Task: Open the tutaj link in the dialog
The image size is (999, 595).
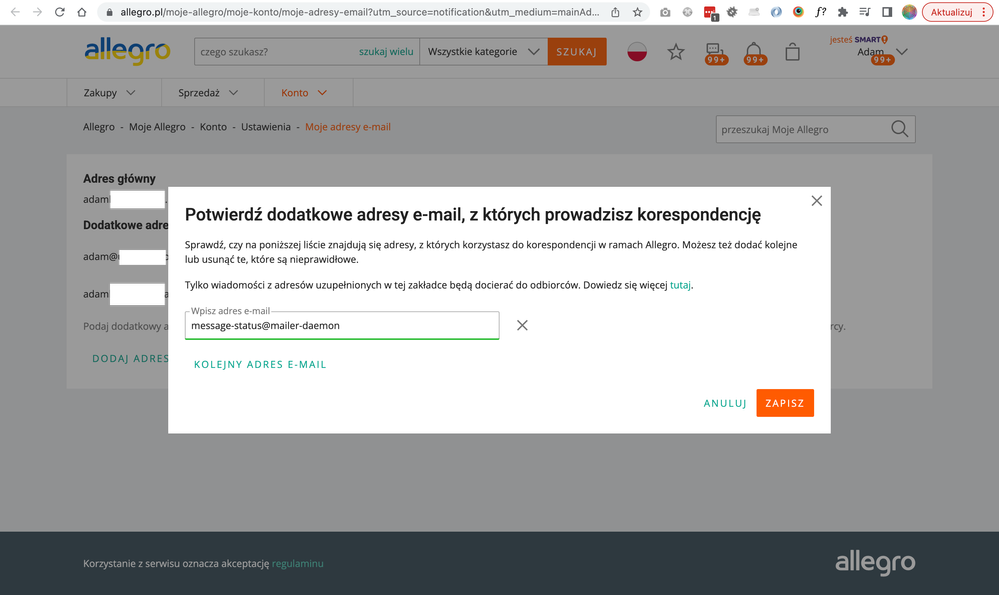Action: pos(680,285)
